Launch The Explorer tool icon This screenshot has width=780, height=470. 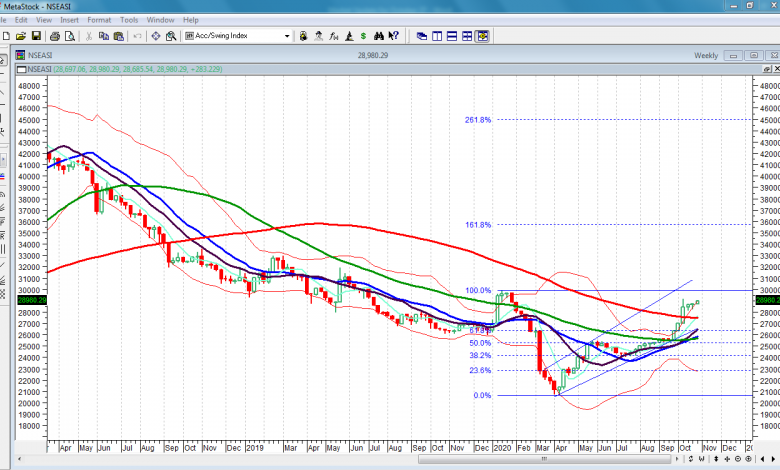pyautogui.click(x=303, y=36)
